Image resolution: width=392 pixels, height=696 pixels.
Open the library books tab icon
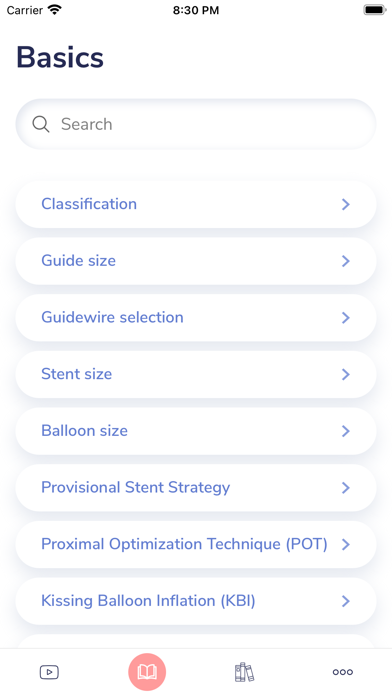click(x=245, y=672)
